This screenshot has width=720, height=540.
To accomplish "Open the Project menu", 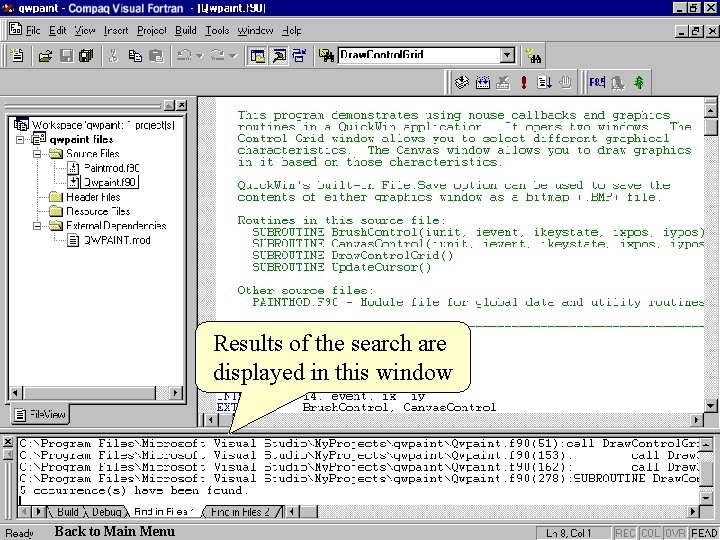I will (x=152, y=30).
